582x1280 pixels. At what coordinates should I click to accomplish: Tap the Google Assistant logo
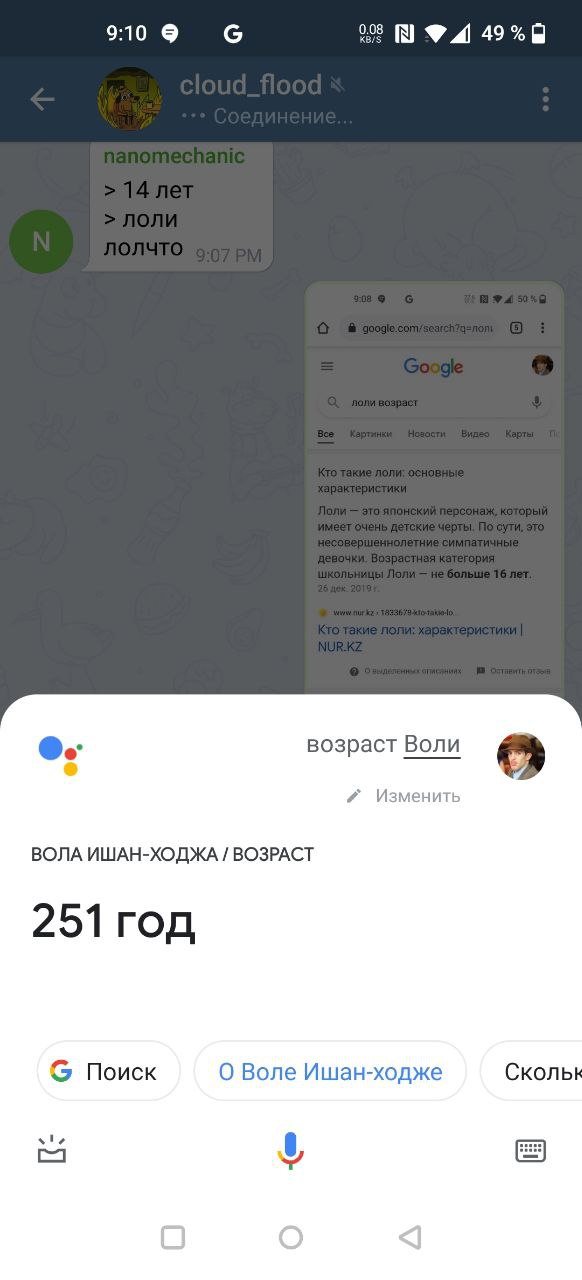tap(60, 755)
